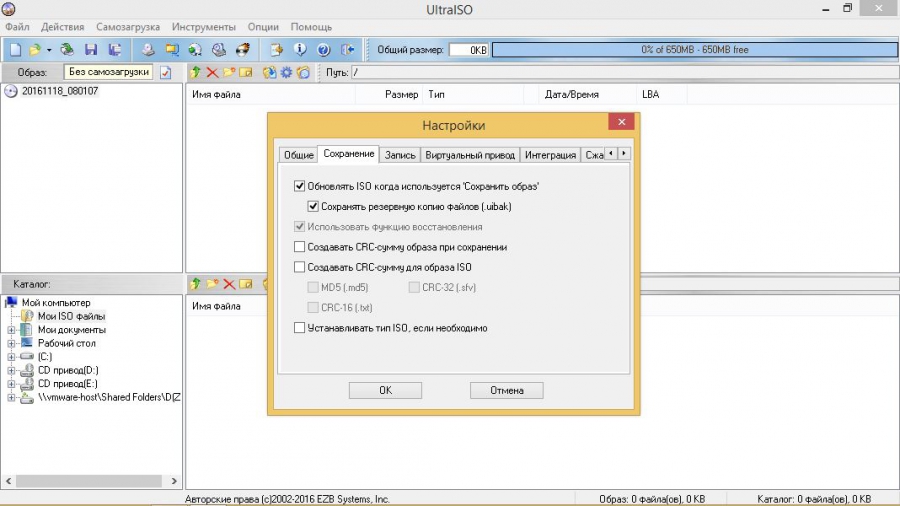
Task: Uncheck 'Обновлять ISO когда используется' checkbox
Action: (299, 187)
